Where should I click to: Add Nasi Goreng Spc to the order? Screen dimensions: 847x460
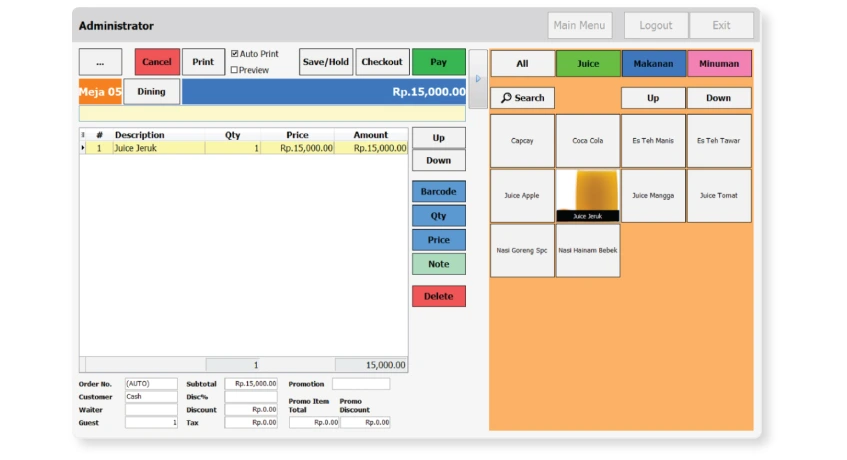pyautogui.click(x=522, y=251)
